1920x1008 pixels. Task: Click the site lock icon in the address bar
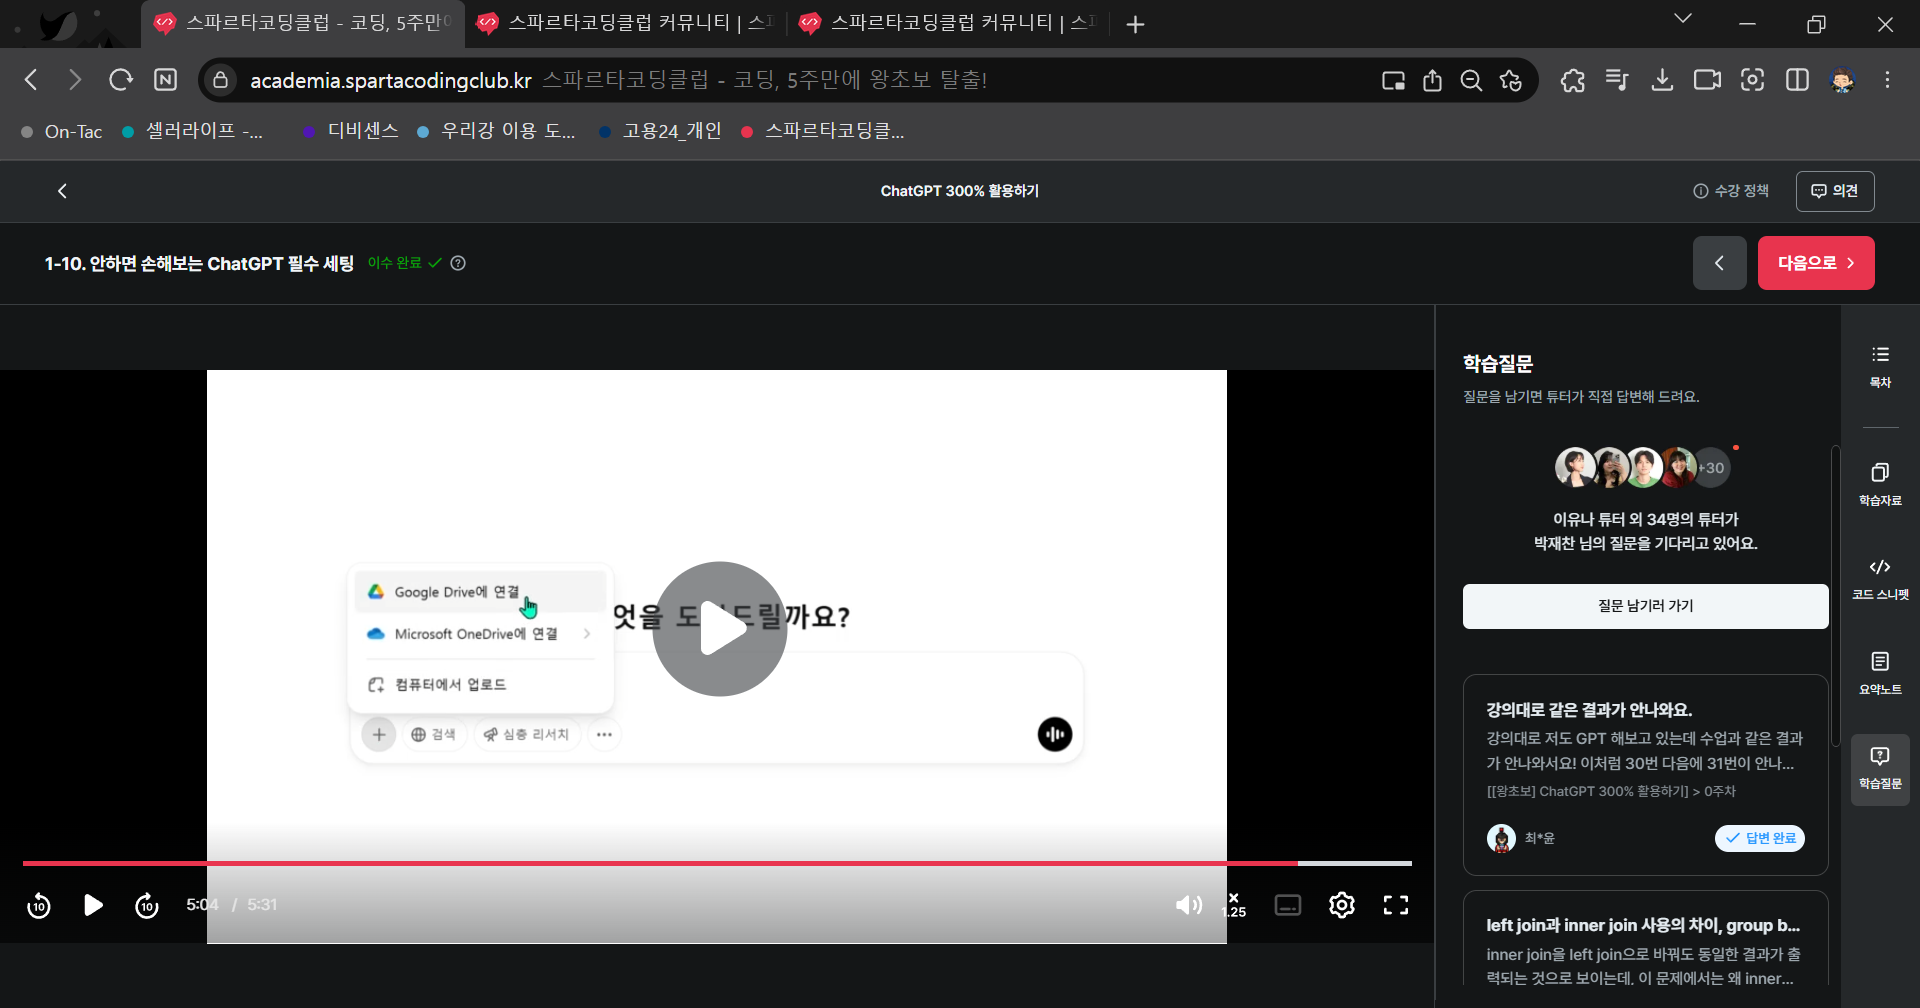pyautogui.click(x=221, y=80)
